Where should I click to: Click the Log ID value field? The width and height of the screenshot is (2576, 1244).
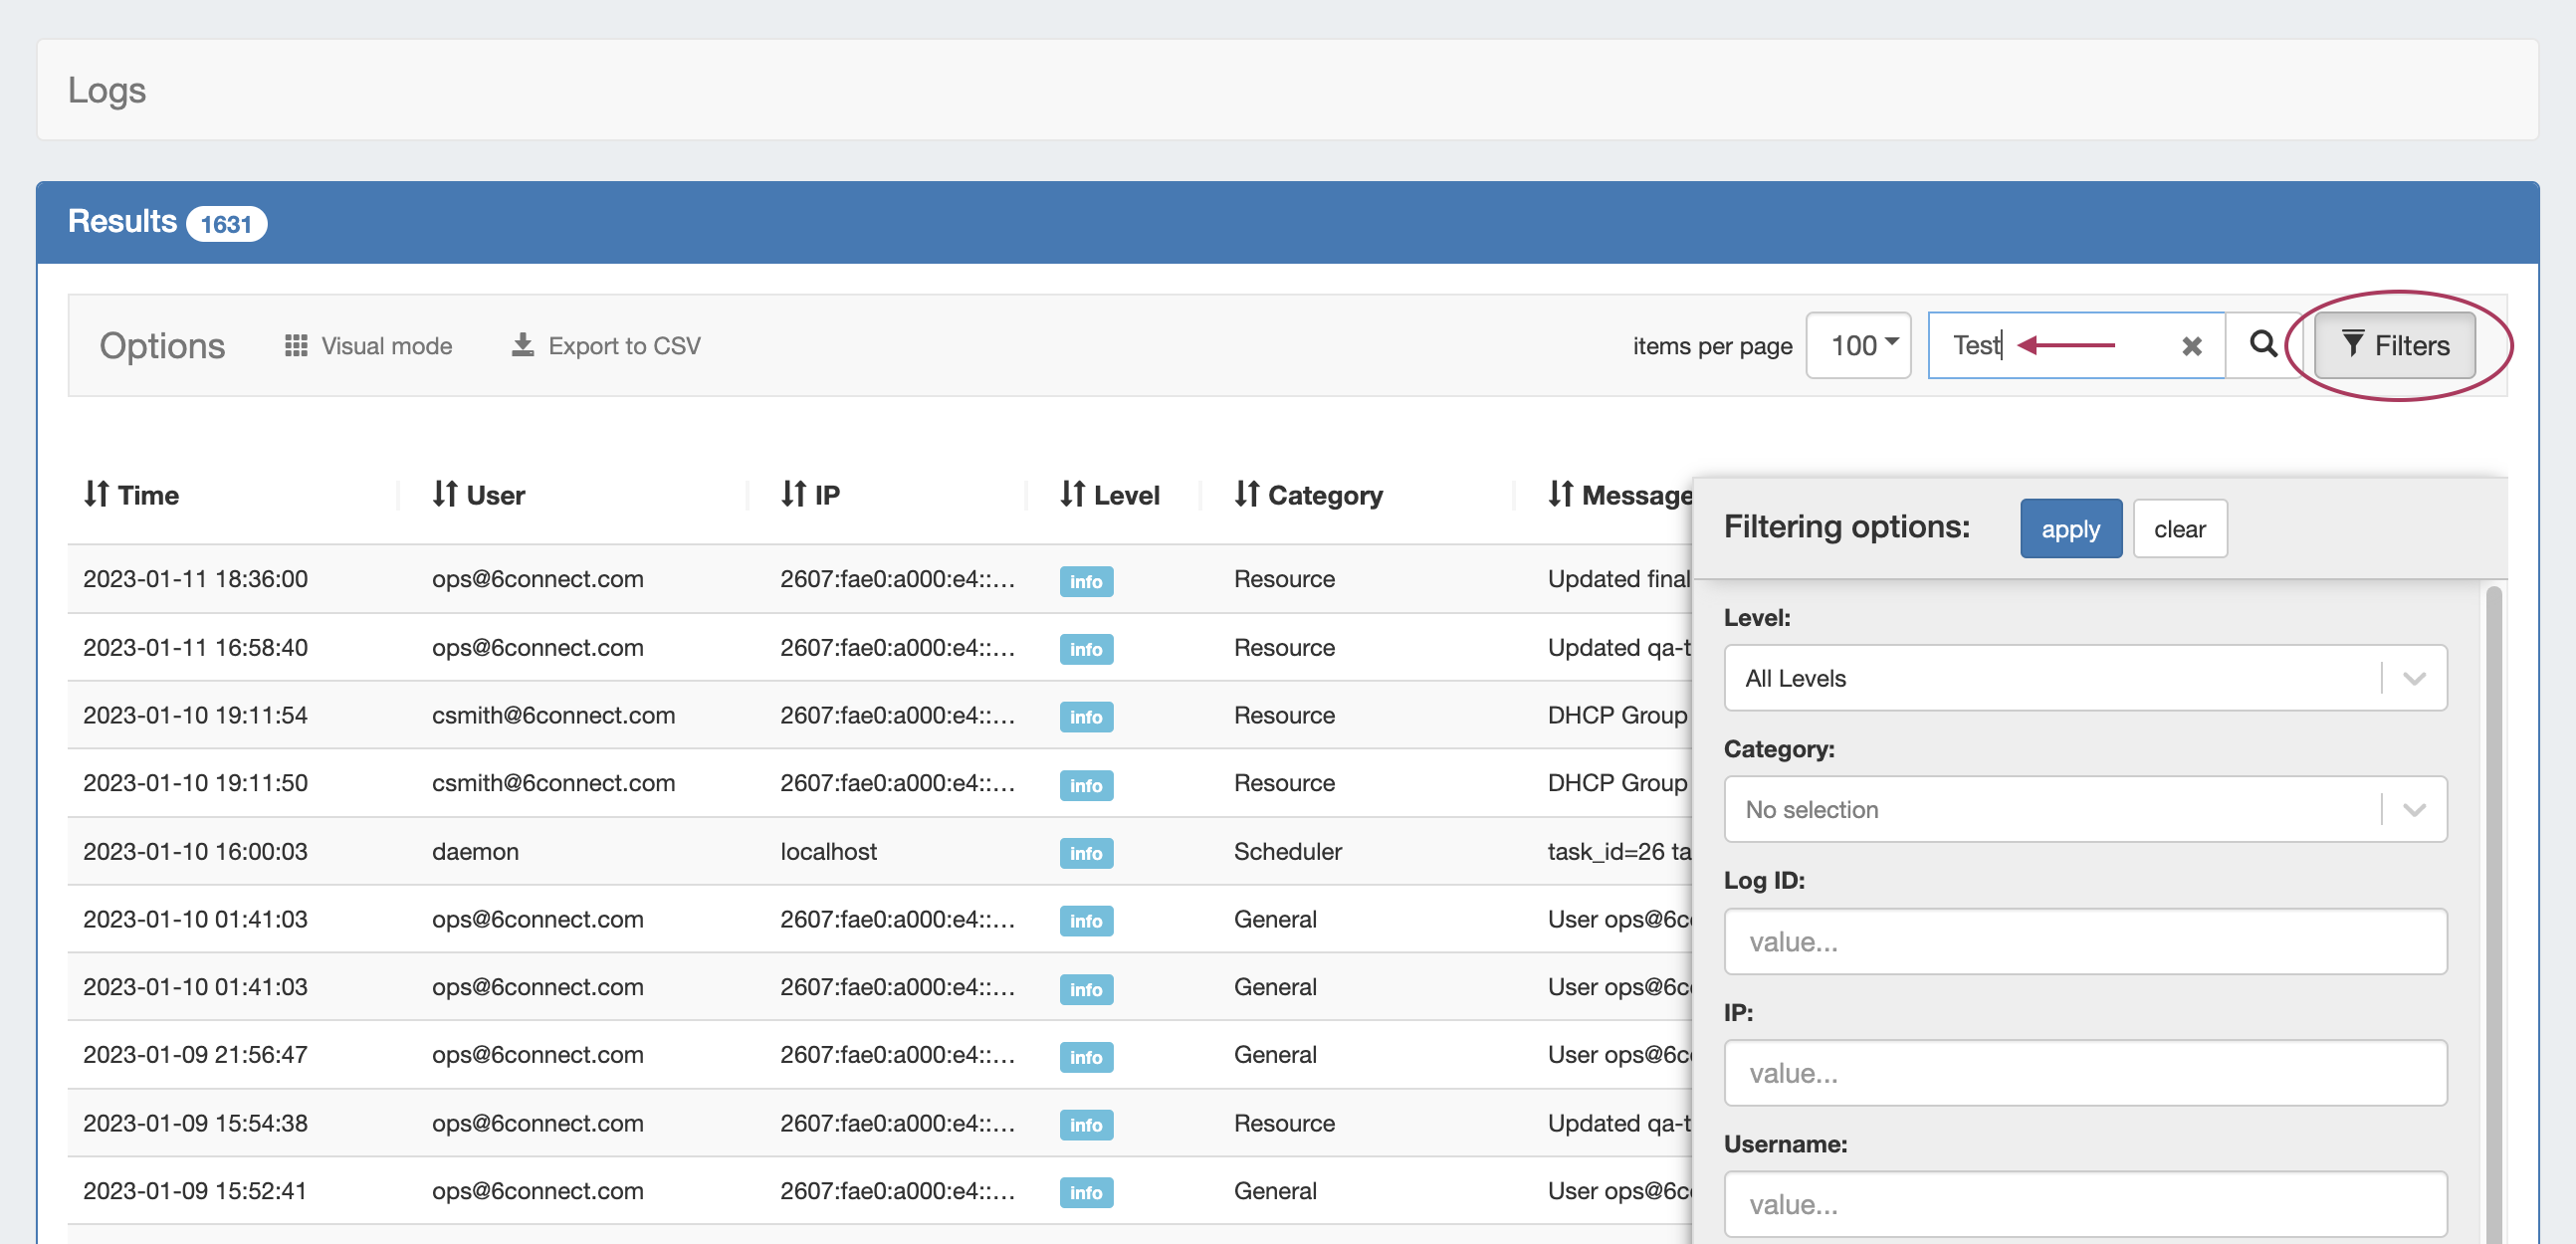[x=2085, y=941]
